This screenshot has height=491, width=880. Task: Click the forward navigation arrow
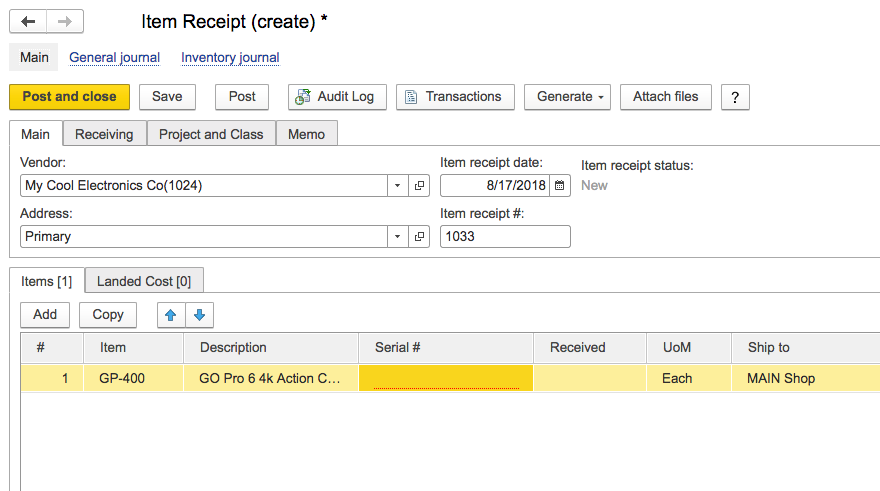(65, 22)
